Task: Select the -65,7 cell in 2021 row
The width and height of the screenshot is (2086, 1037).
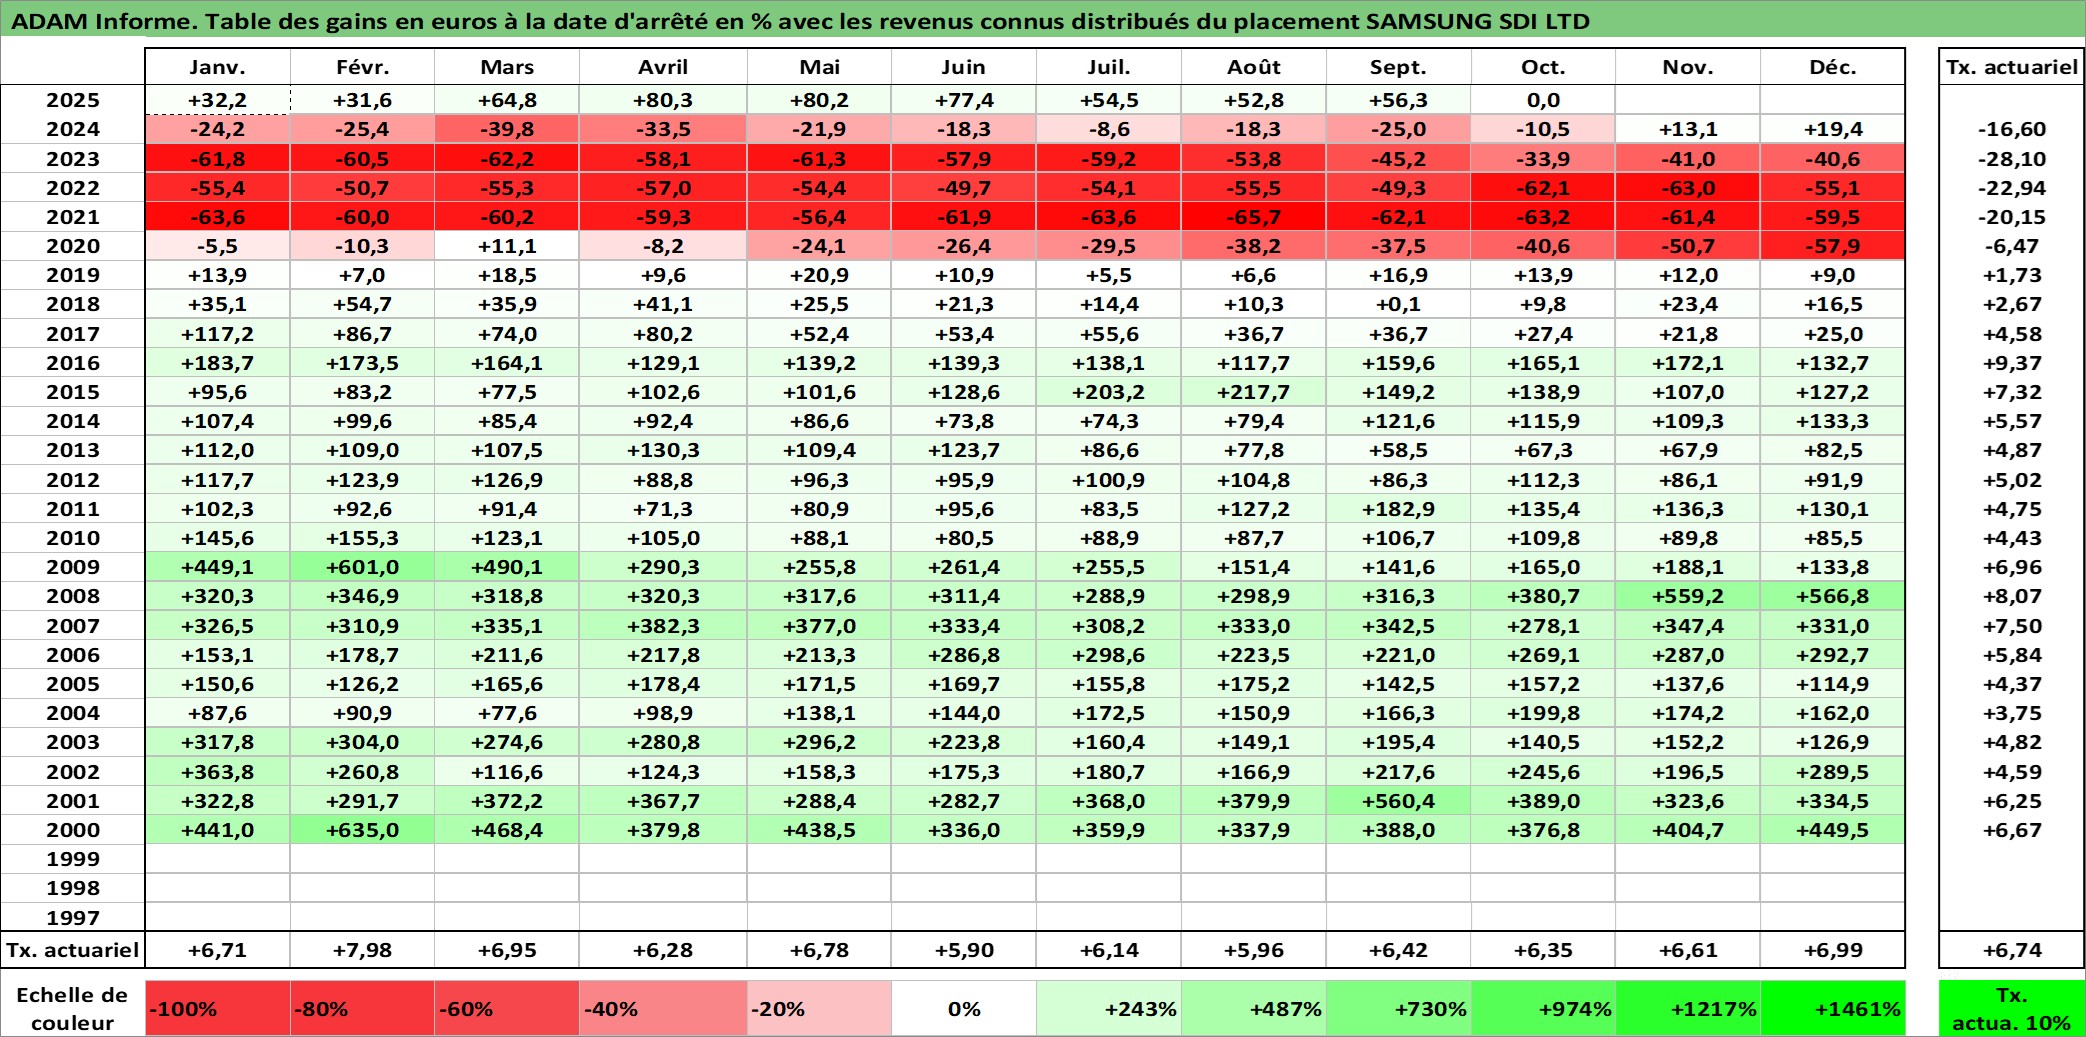Action: click(1254, 217)
